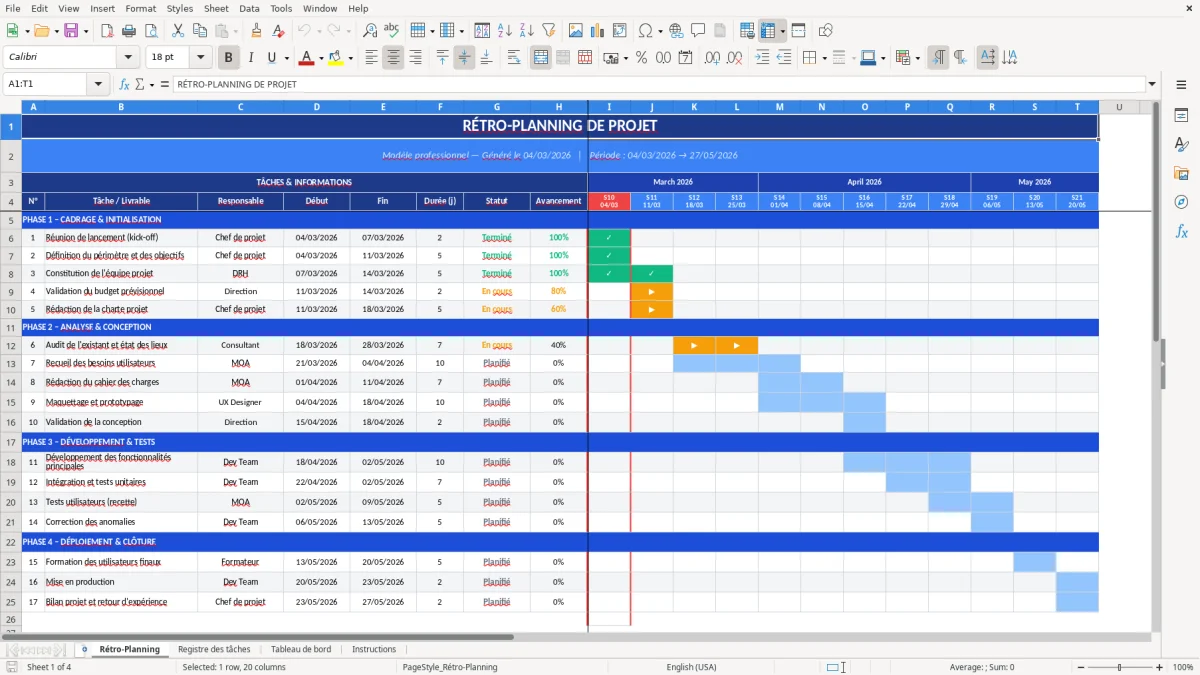Export as PDF icon

tap(108, 31)
